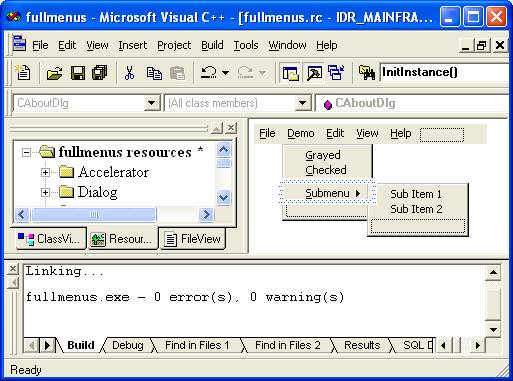Collapse the fullmenus resources tree node

26,153
